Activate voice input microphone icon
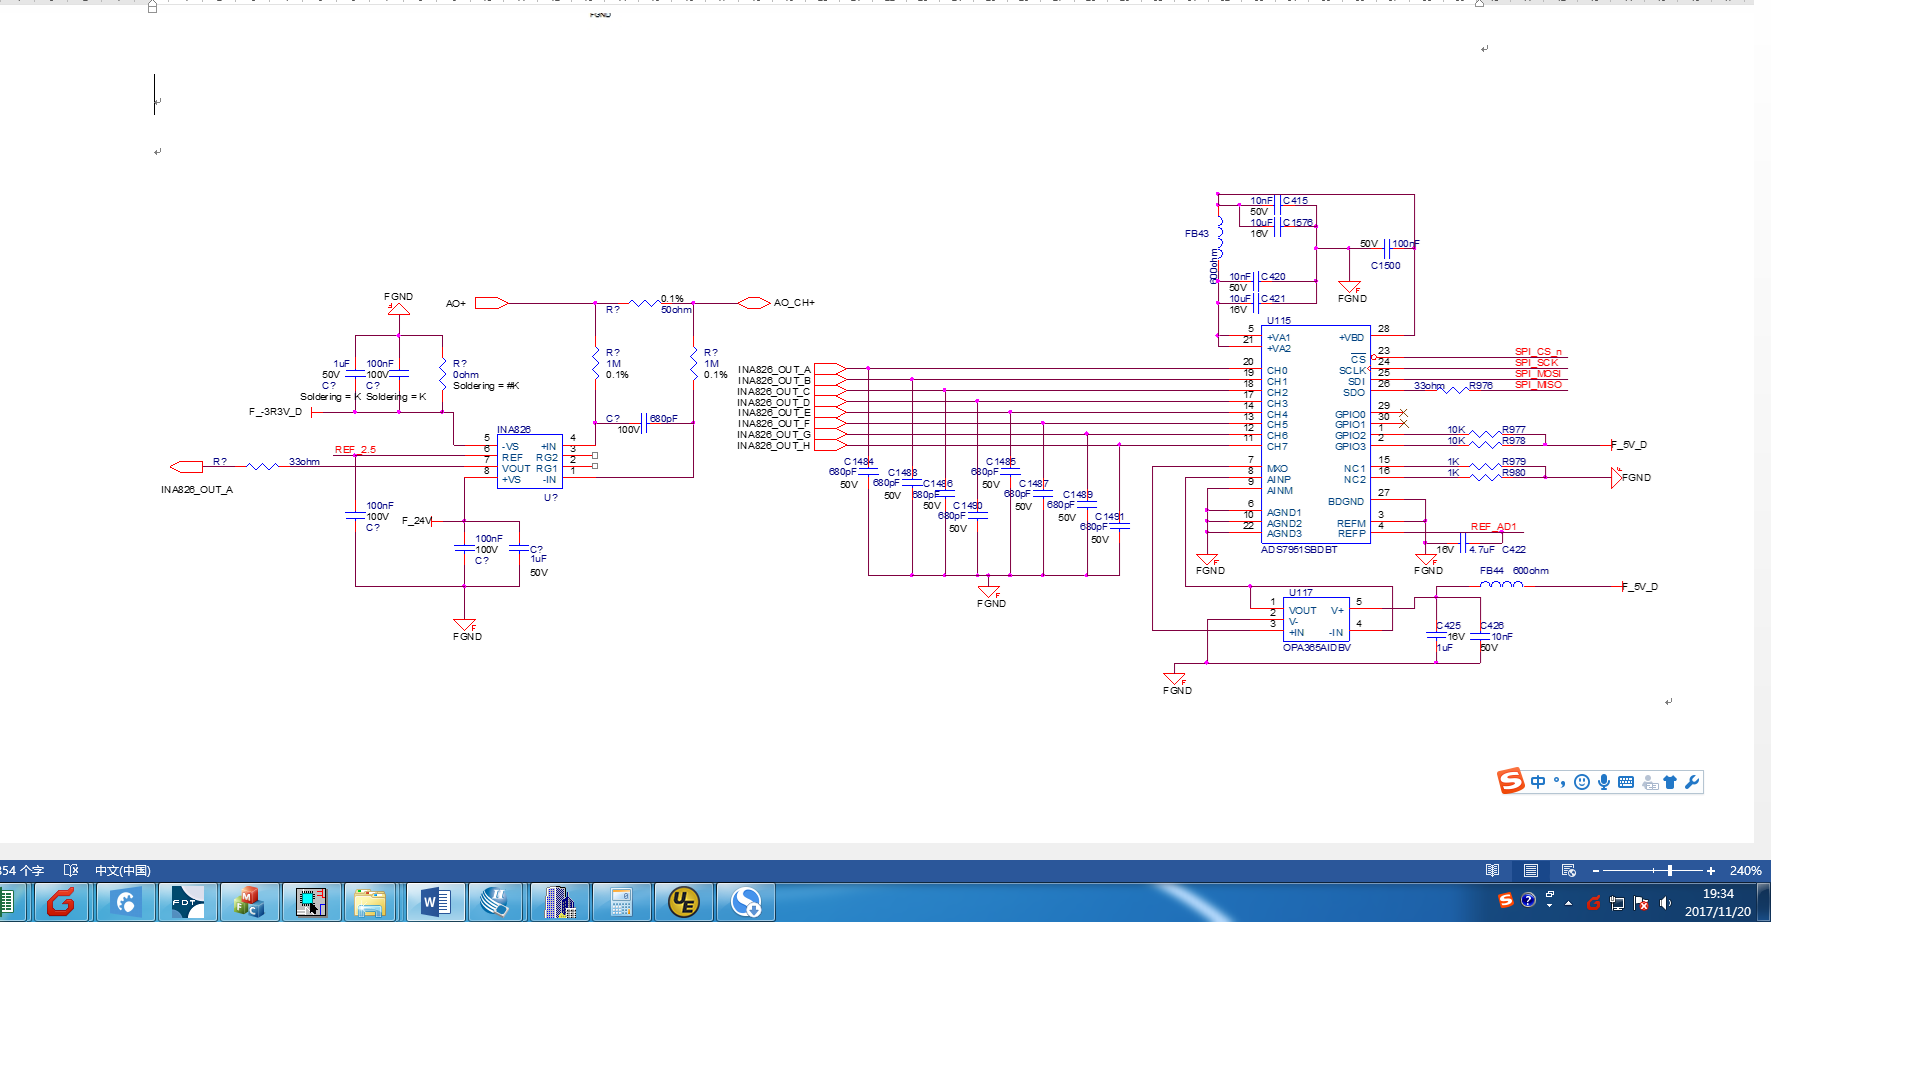Image resolution: width=1920 pixels, height=1080 pixels. pyautogui.click(x=1603, y=782)
